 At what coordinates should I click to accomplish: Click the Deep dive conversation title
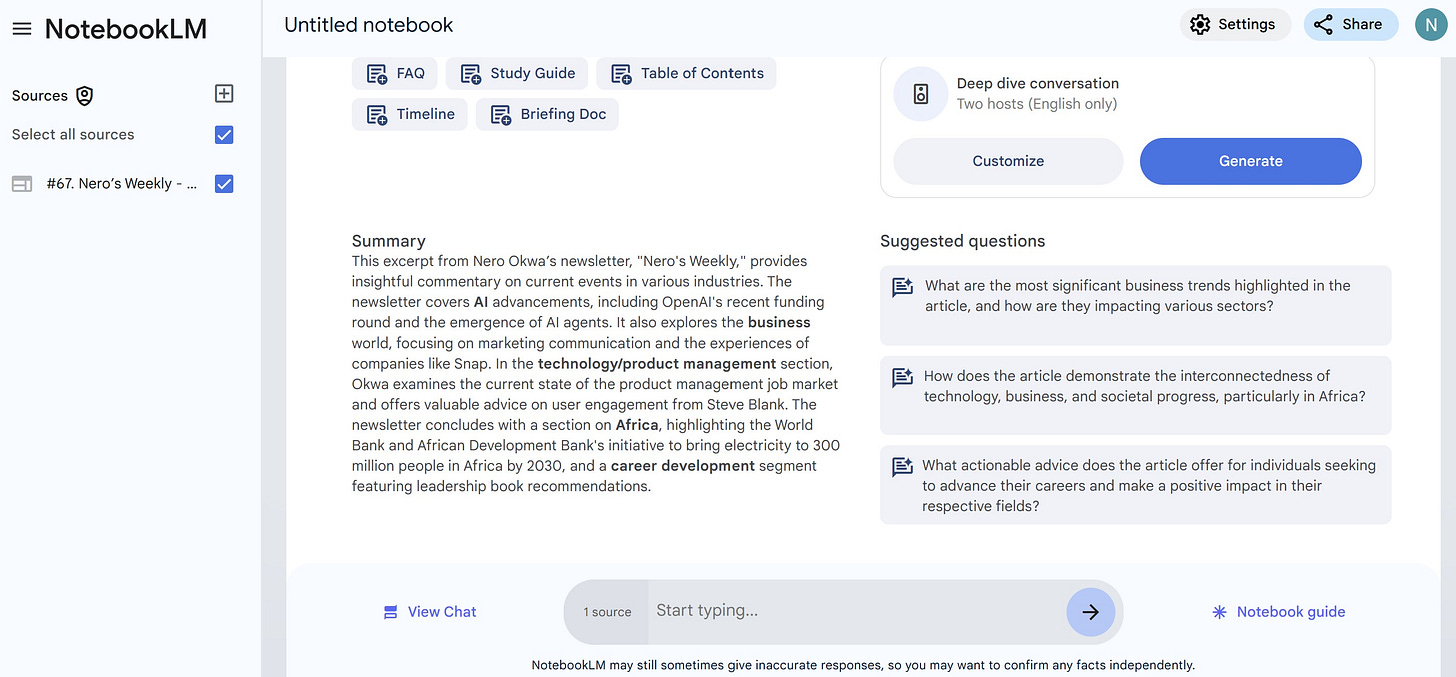click(x=1038, y=83)
